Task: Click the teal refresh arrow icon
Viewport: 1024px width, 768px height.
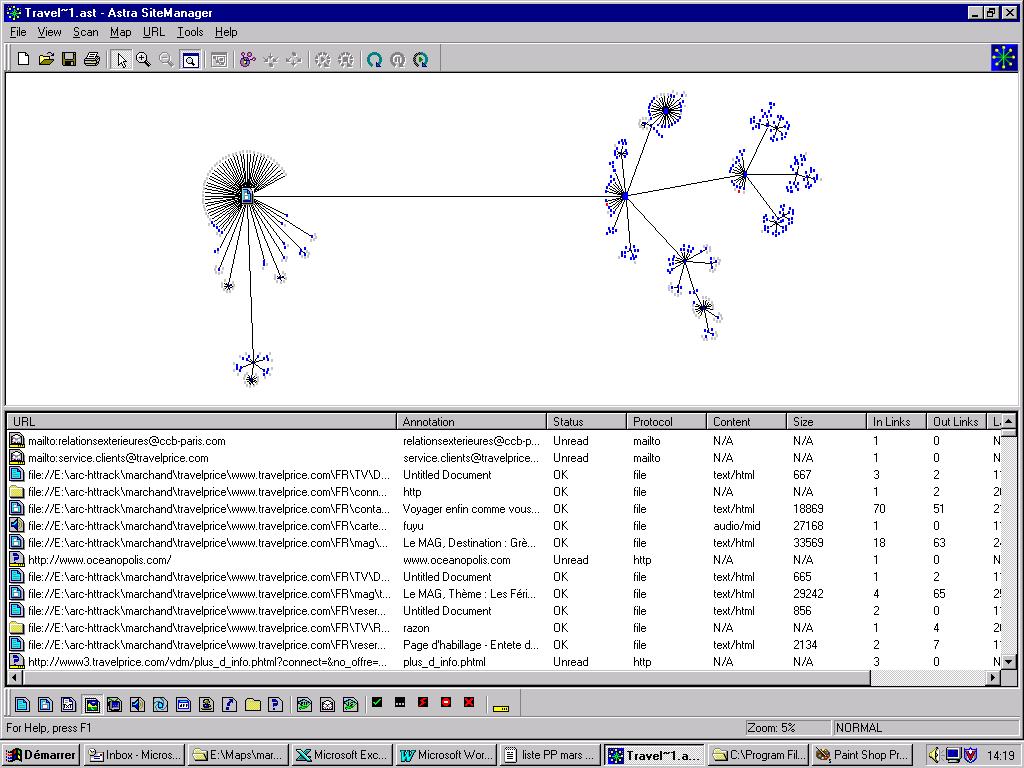Action: [374, 59]
